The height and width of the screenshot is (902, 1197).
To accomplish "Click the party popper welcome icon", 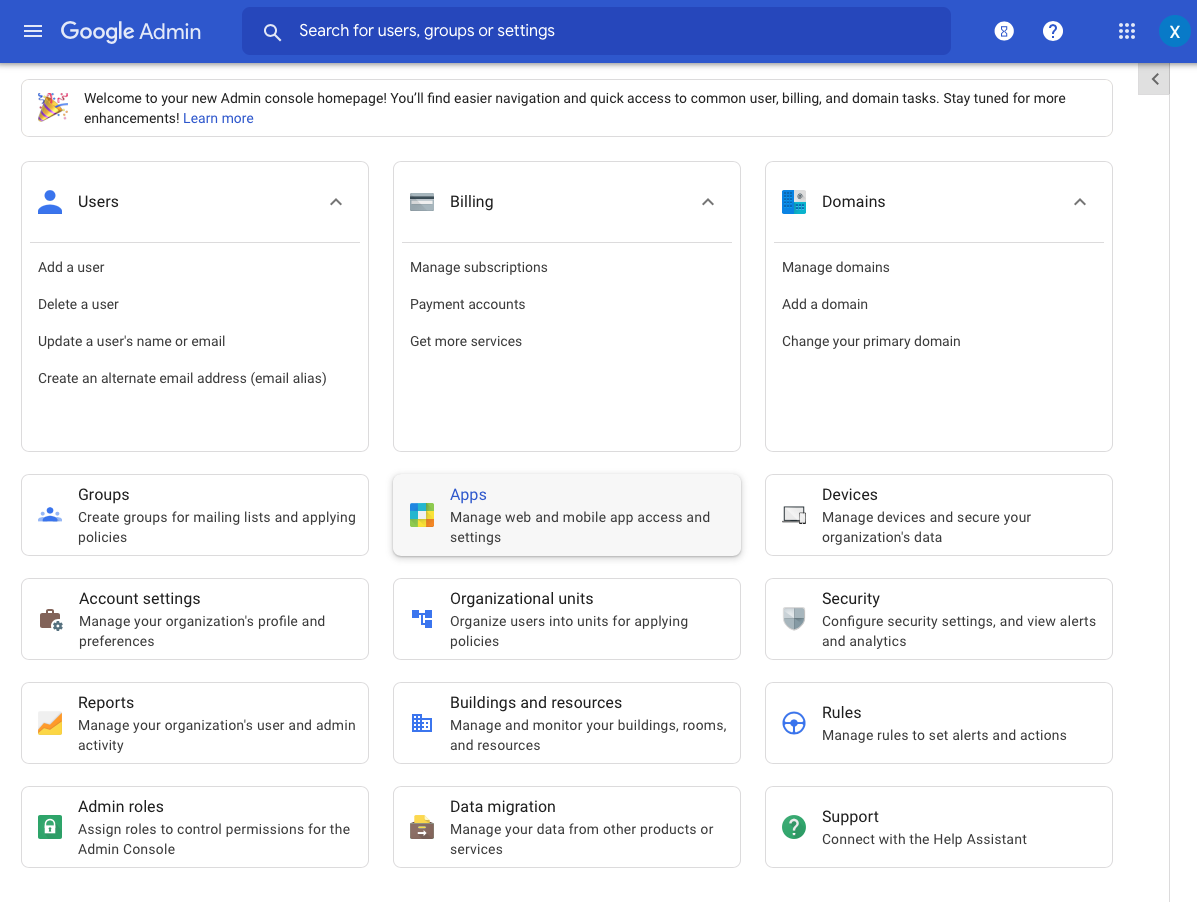I will [x=53, y=107].
